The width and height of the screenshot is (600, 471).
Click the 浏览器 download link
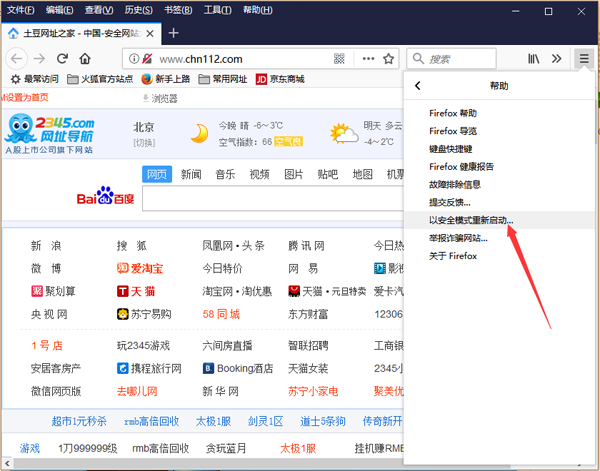pos(160,99)
